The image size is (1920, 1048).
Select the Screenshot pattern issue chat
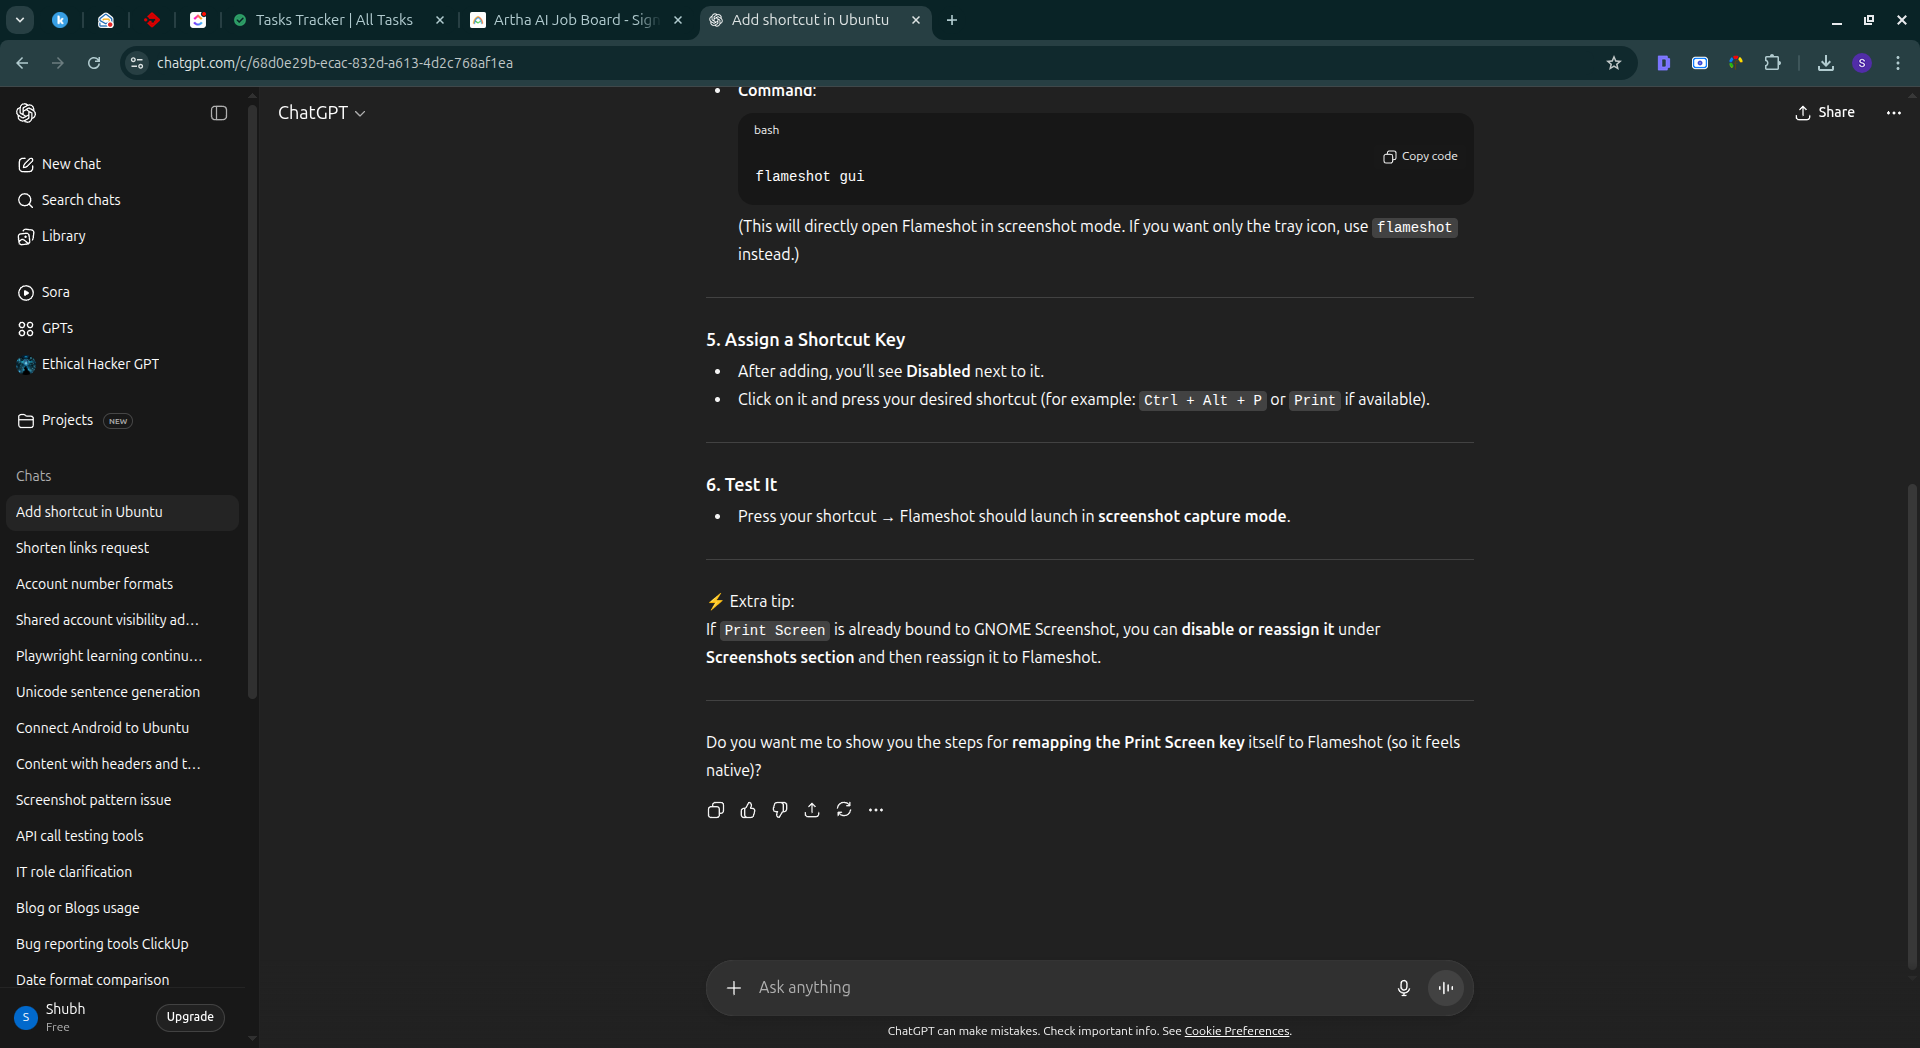tap(93, 800)
